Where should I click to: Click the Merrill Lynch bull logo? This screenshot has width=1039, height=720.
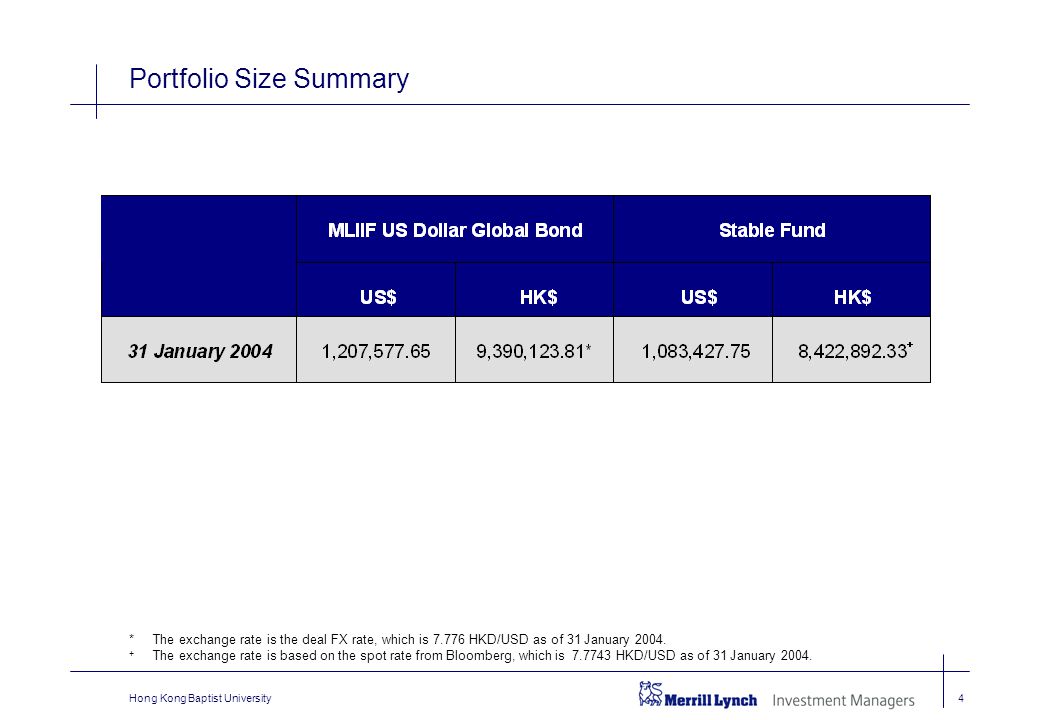coord(650,694)
